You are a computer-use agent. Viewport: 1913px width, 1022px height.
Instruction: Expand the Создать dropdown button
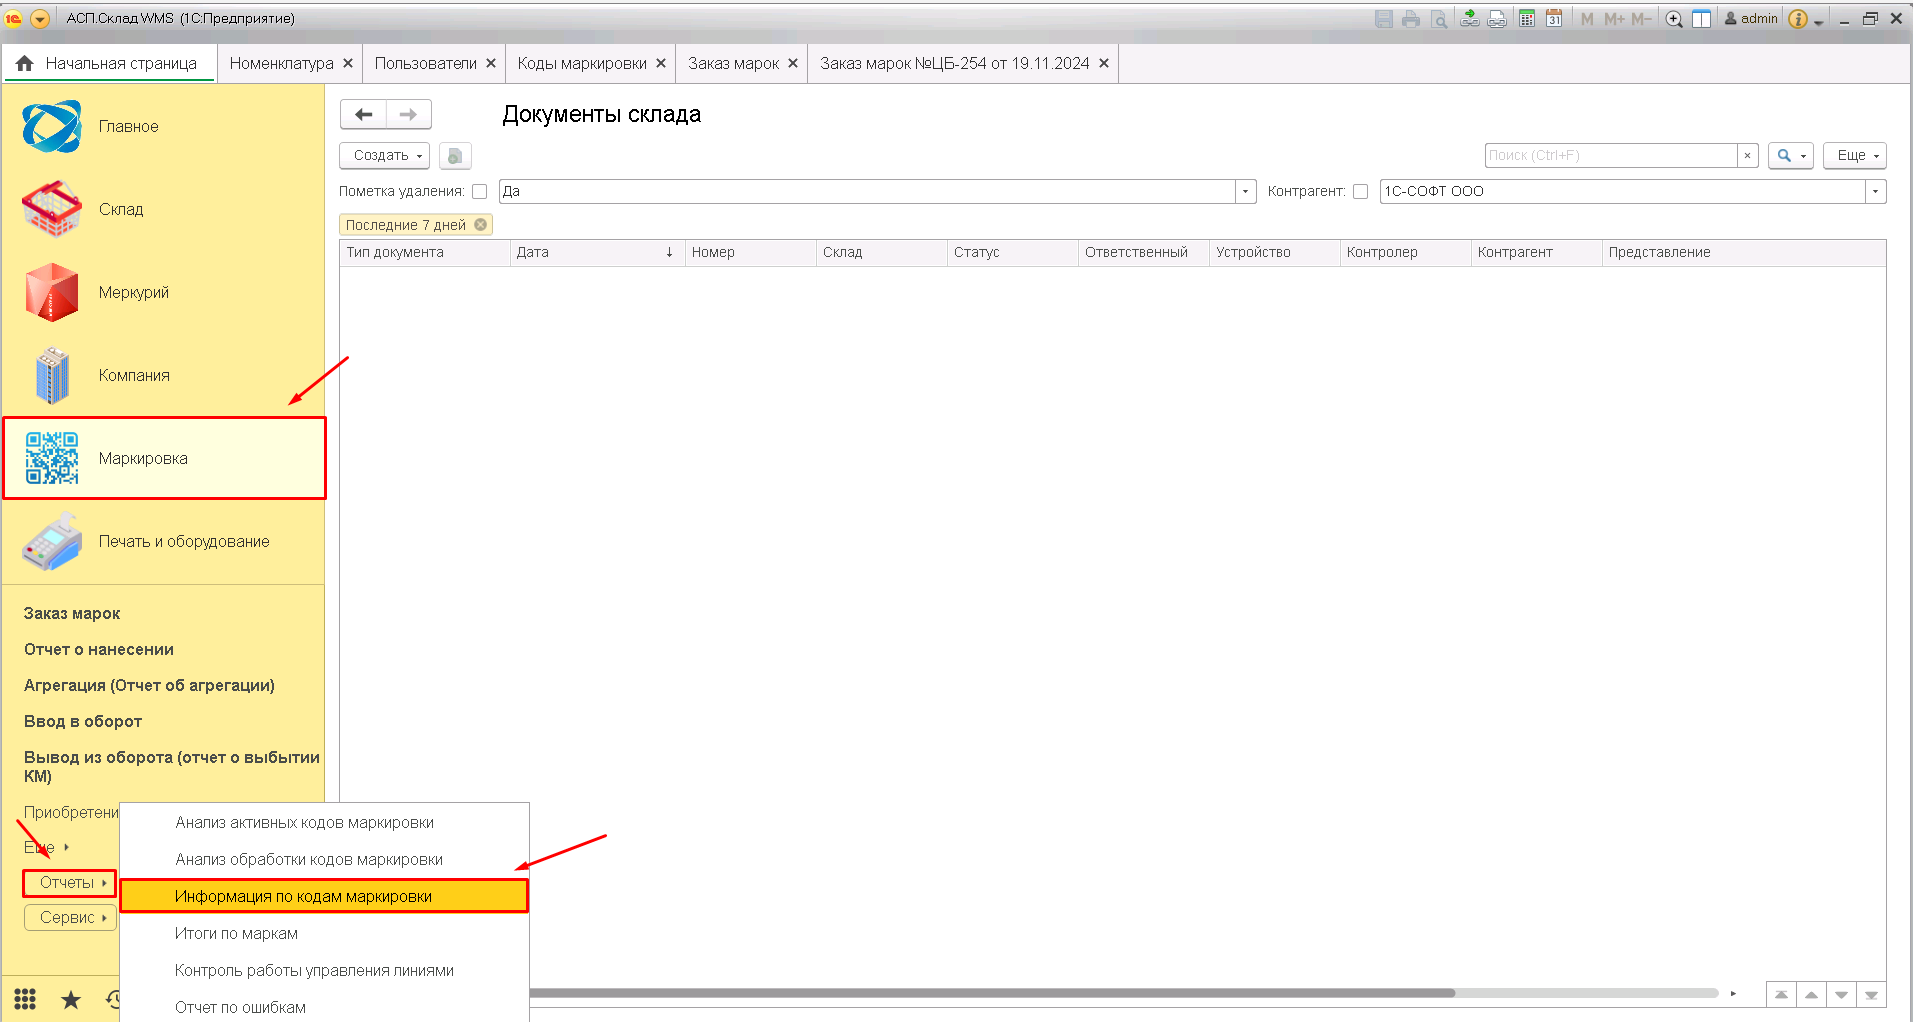pyautogui.click(x=385, y=155)
